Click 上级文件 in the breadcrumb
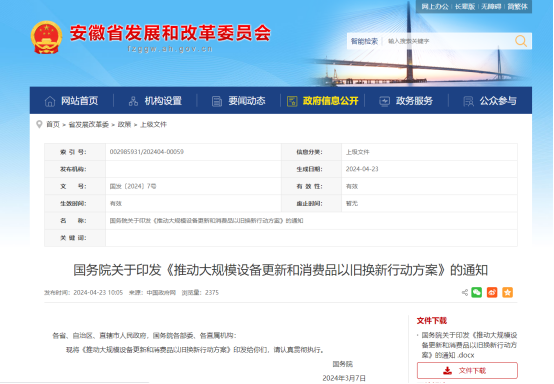The width and height of the screenshot is (554, 384). [153, 124]
